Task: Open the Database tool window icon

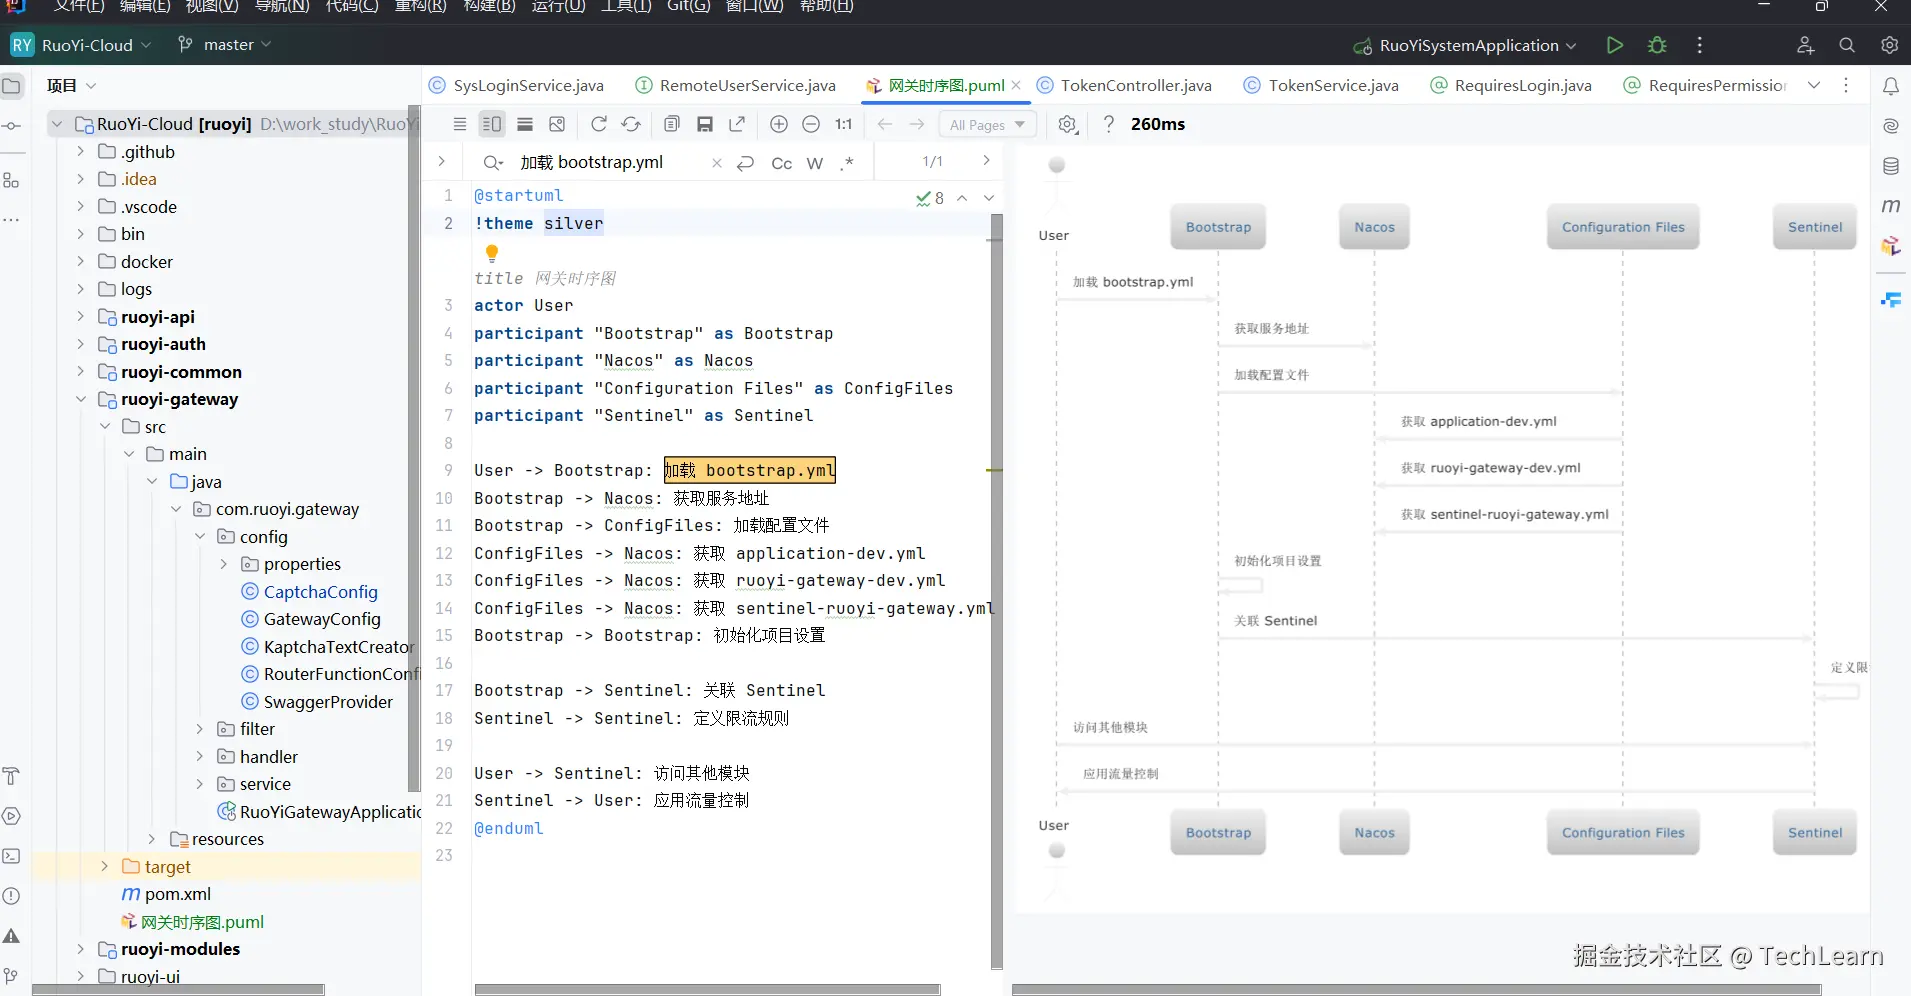Action: pyautogui.click(x=1890, y=166)
